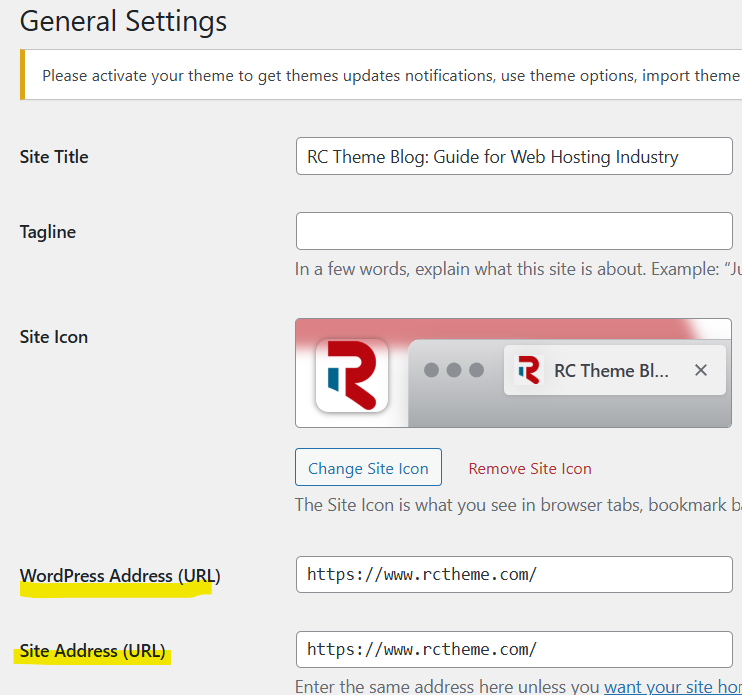Click the Site Address (URL) input field
This screenshot has width=742, height=695.
pyautogui.click(x=514, y=649)
